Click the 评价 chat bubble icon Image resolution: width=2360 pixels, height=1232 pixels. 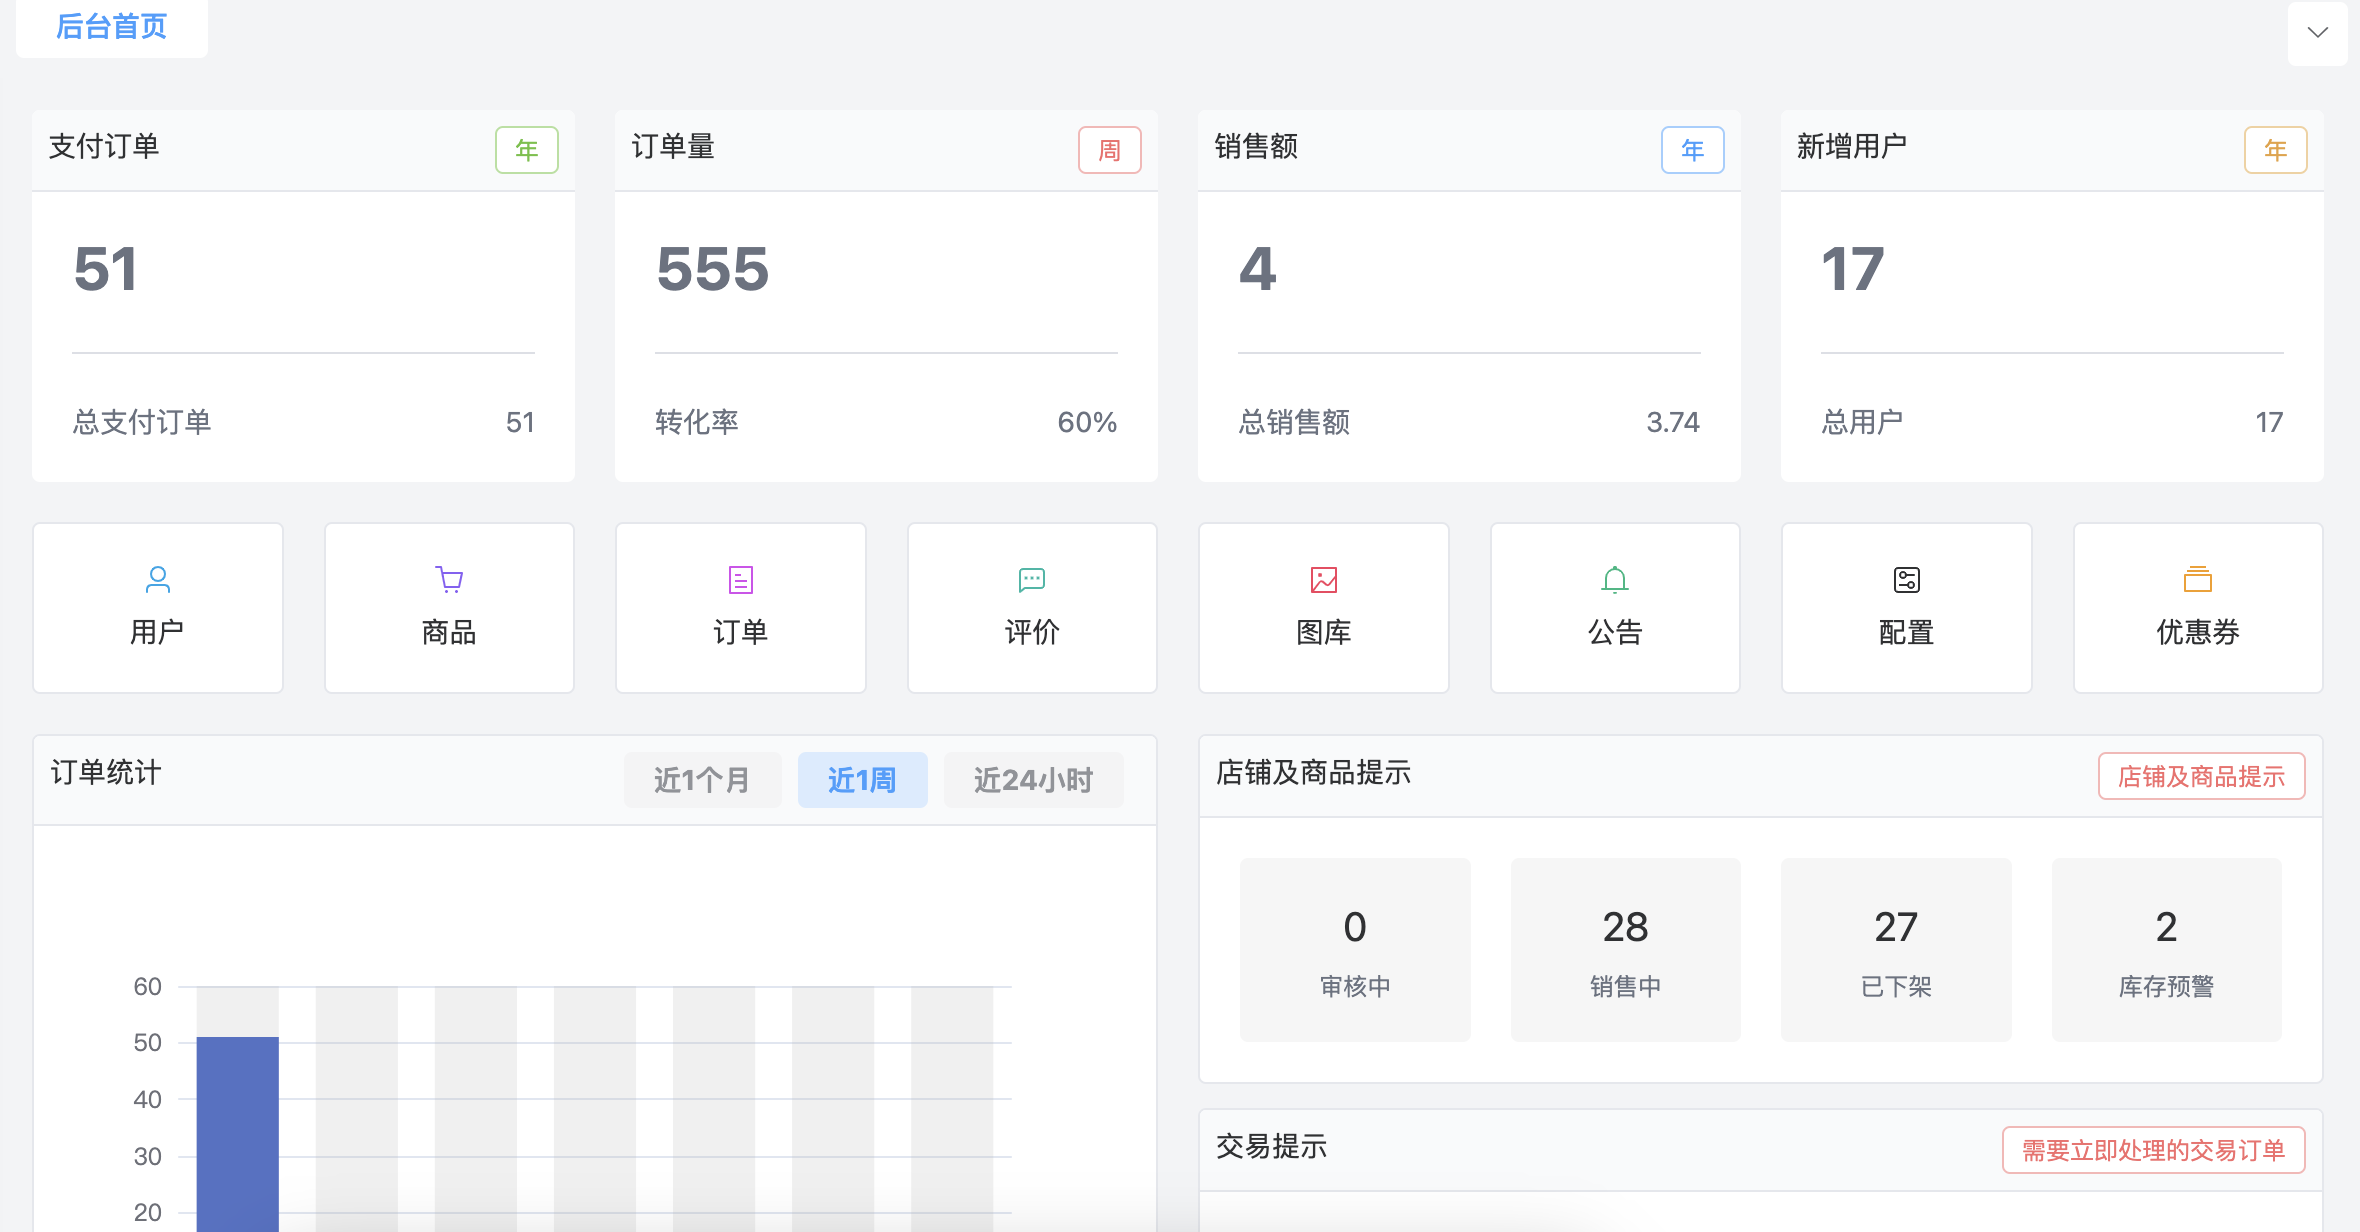tap(1032, 579)
